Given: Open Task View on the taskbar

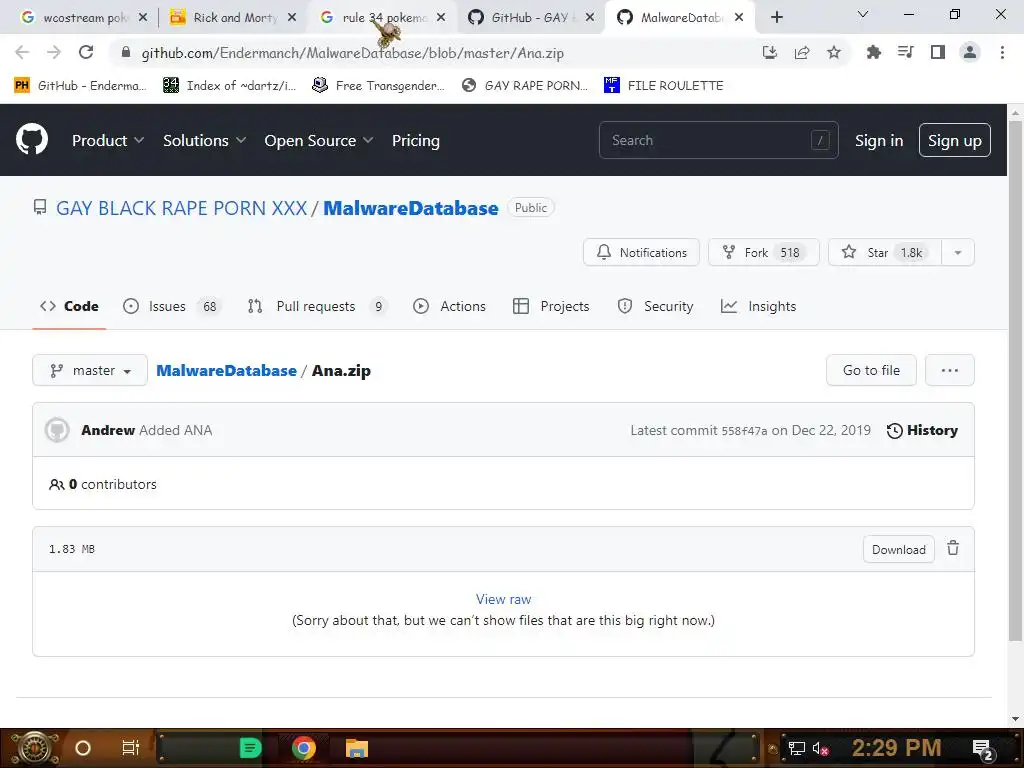Looking at the screenshot, I should pyautogui.click(x=131, y=748).
